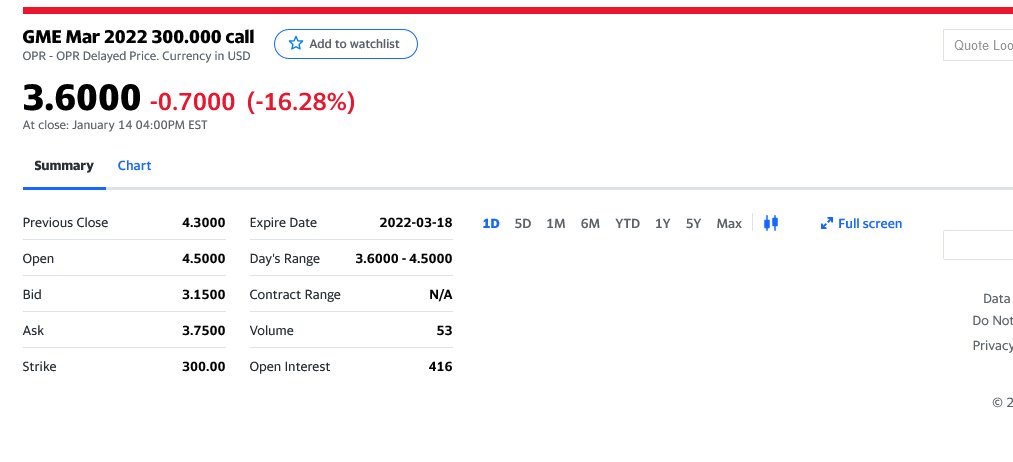Click the star icon in Add to watchlist
Viewport: 1013px width, 462px height.
(296, 43)
